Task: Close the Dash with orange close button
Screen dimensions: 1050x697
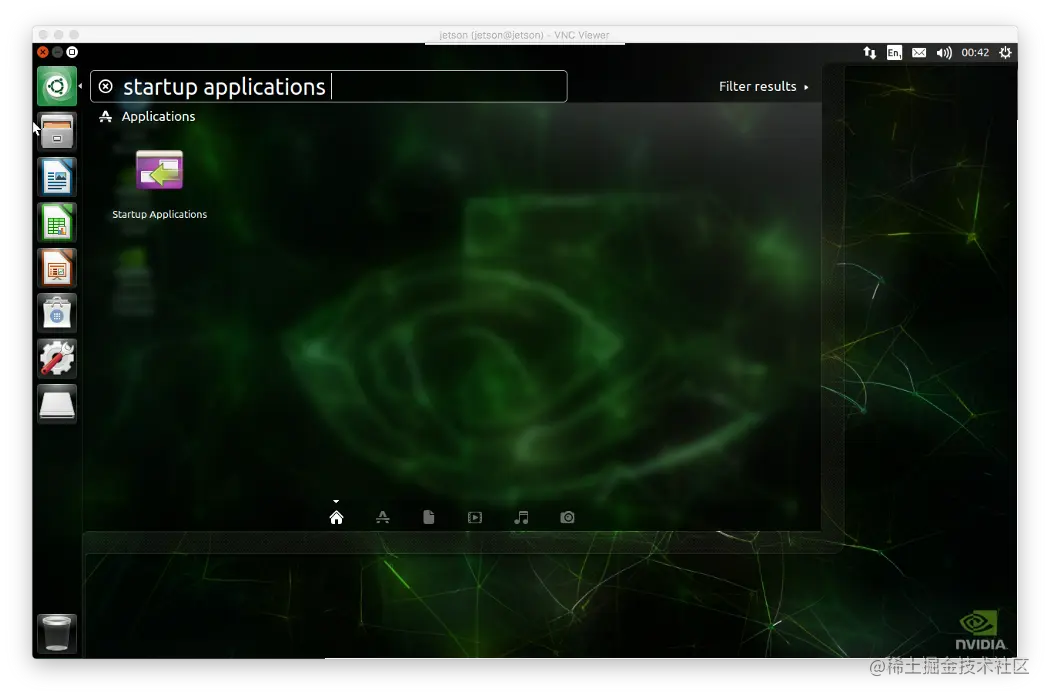Action: click(43, 52)
